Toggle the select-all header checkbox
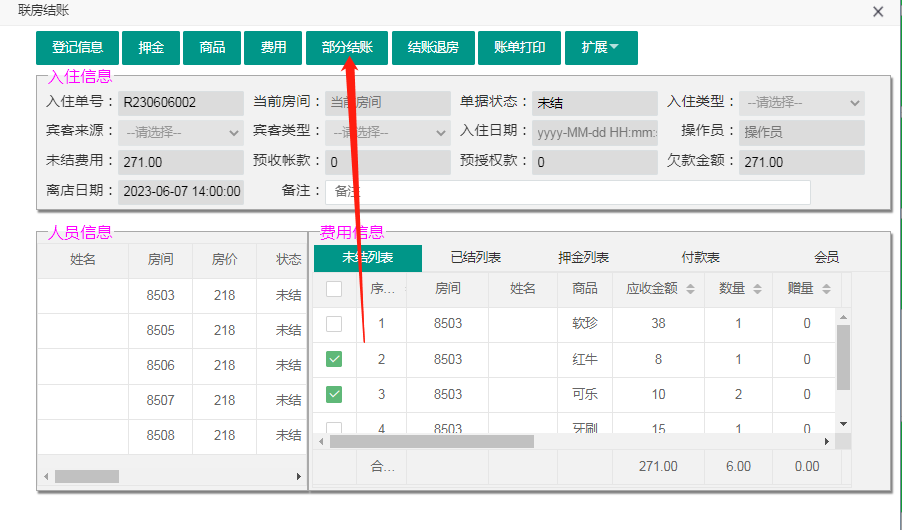 click(x=334, y=289)
